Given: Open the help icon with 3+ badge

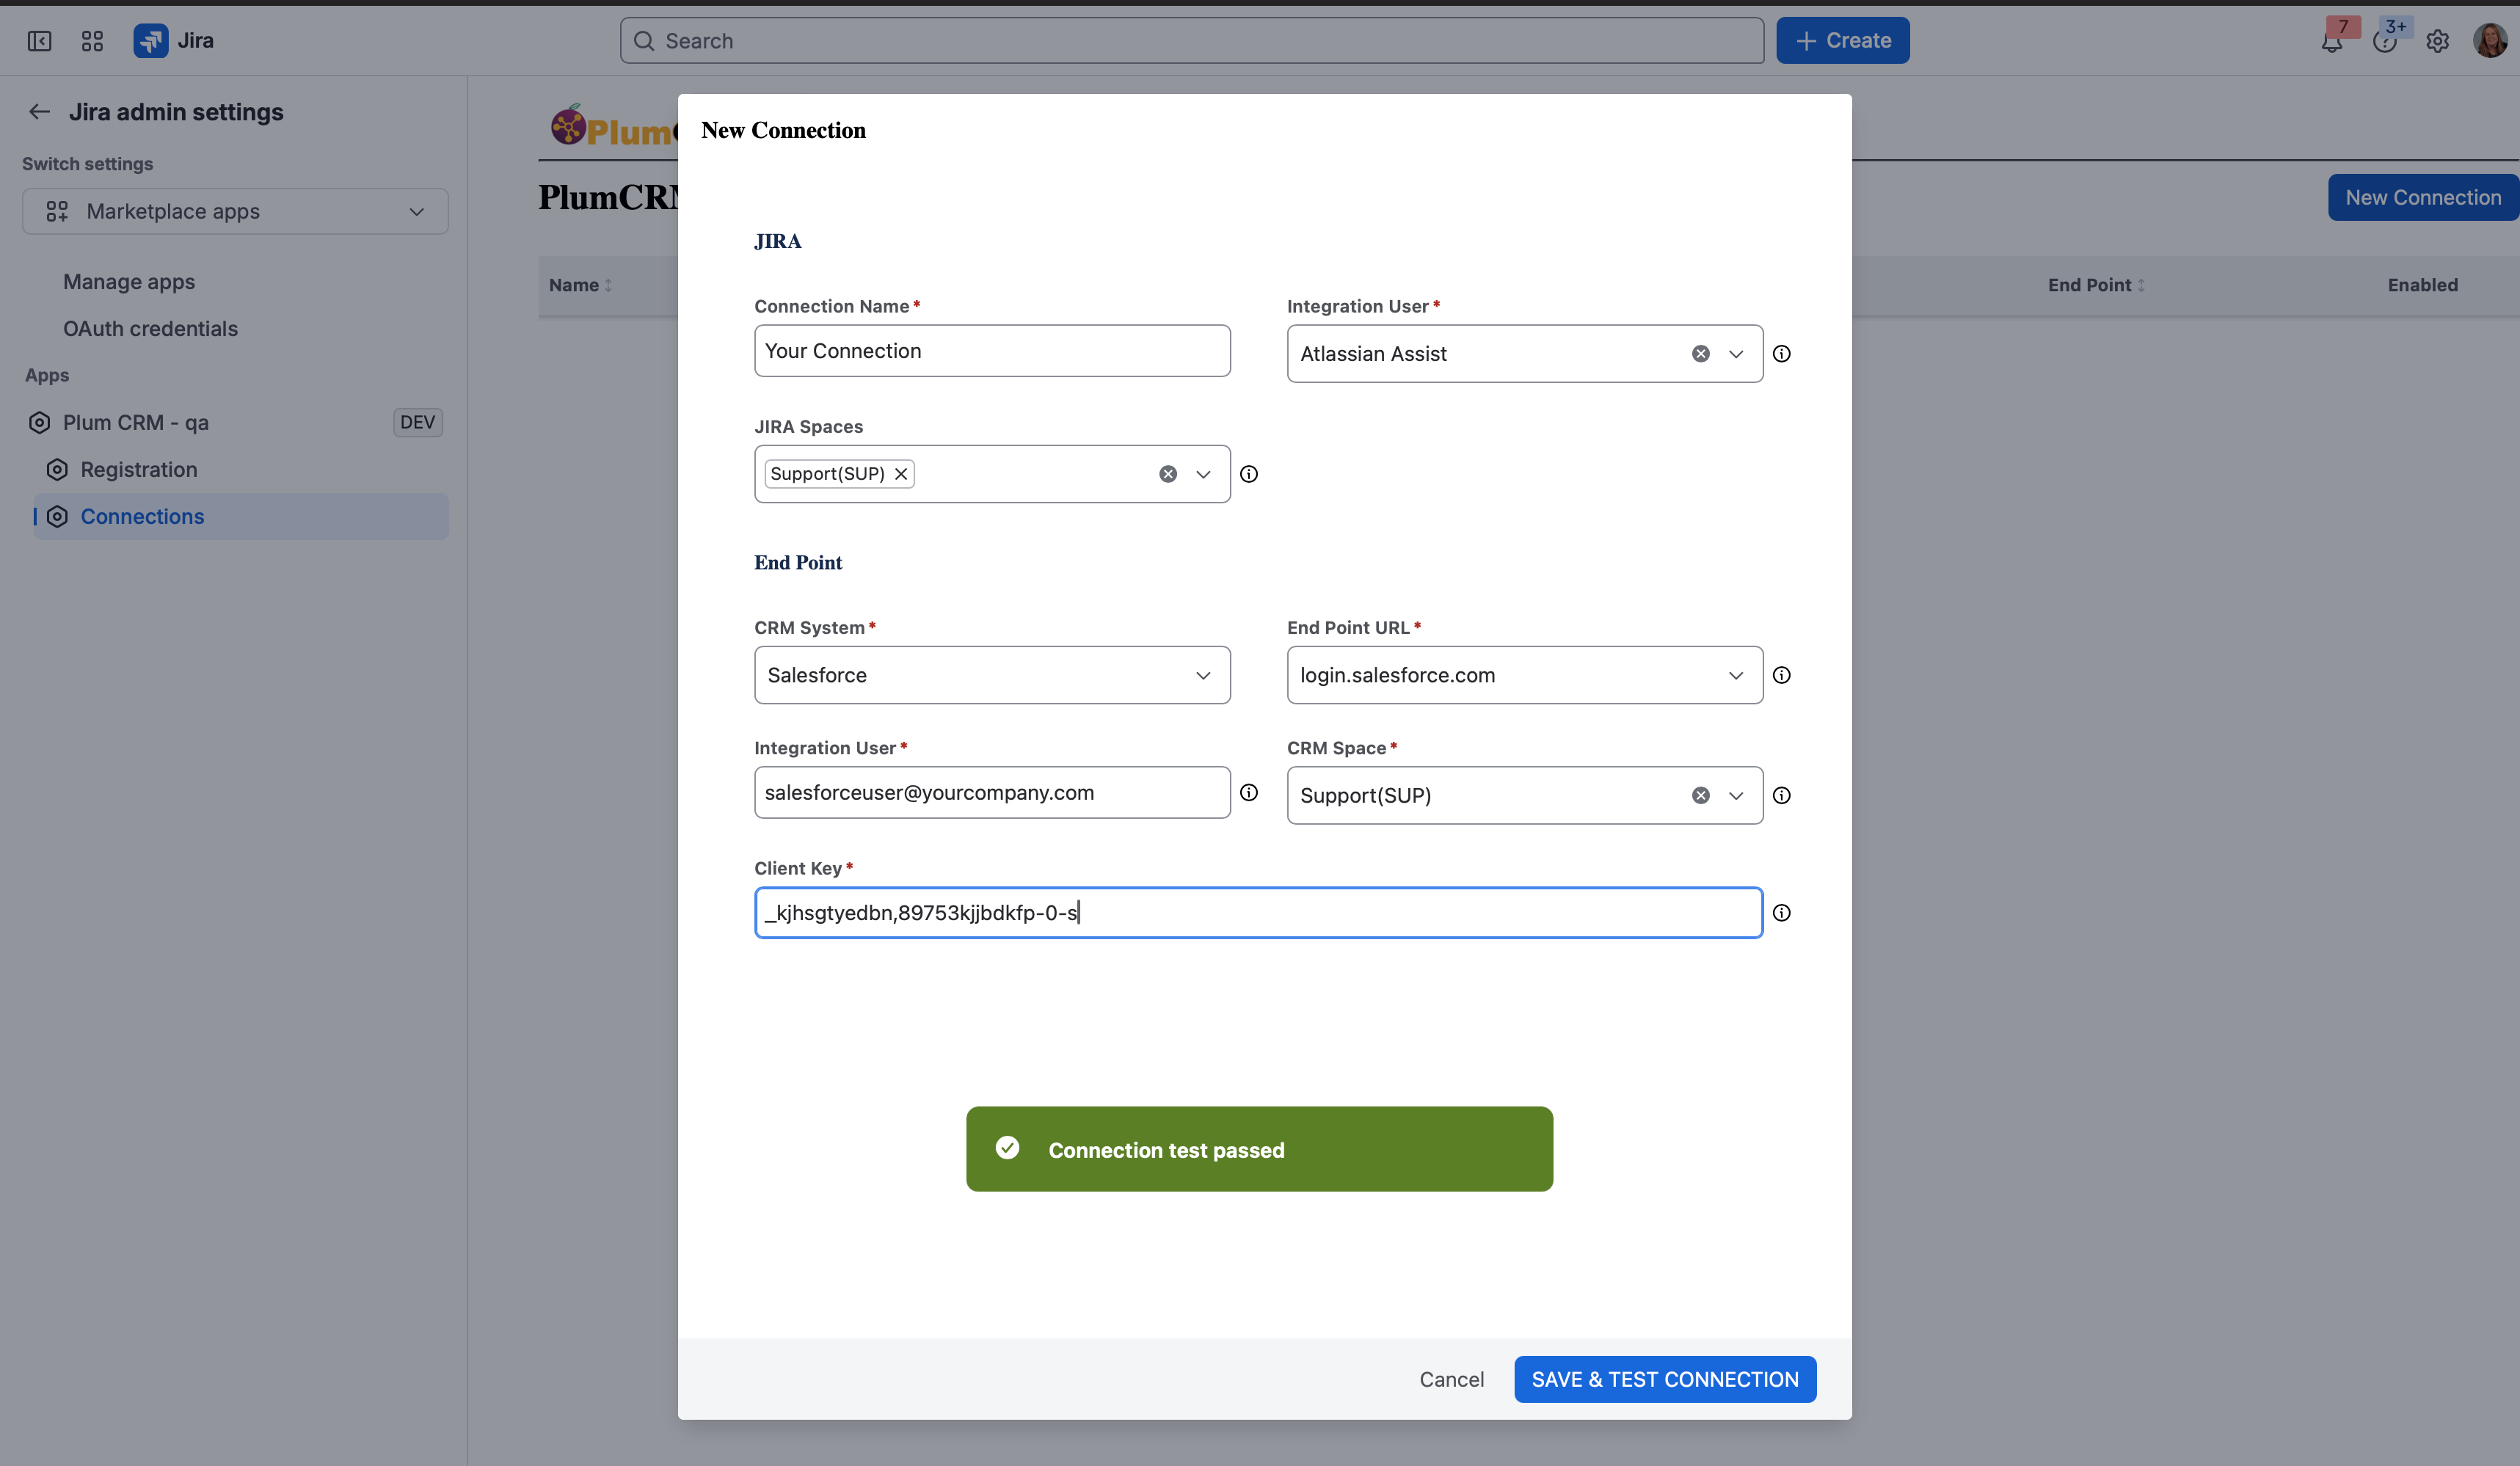Looking at the screenshot, I should (x=2385, y=41).
